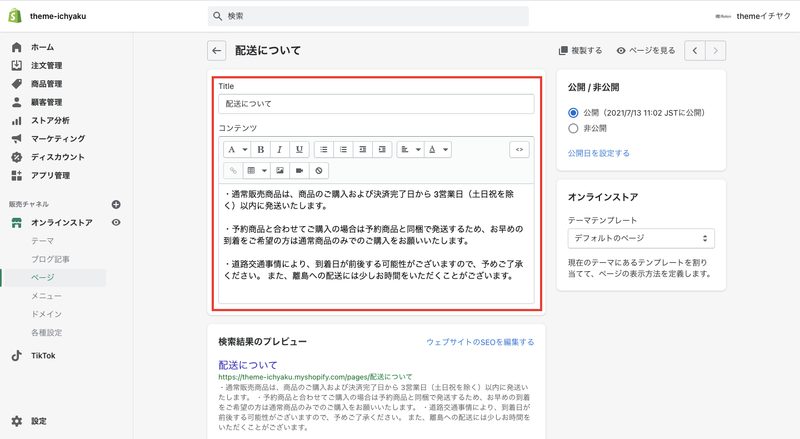
Task: Click ページを見る to view page
Action: pos(646,51)
